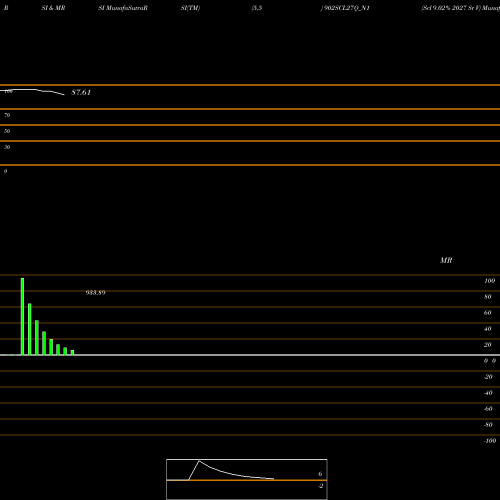This screenshot has height=500, width=500.
Task: Click the 30 level label on the RSI axis
Action: [7, 147]
